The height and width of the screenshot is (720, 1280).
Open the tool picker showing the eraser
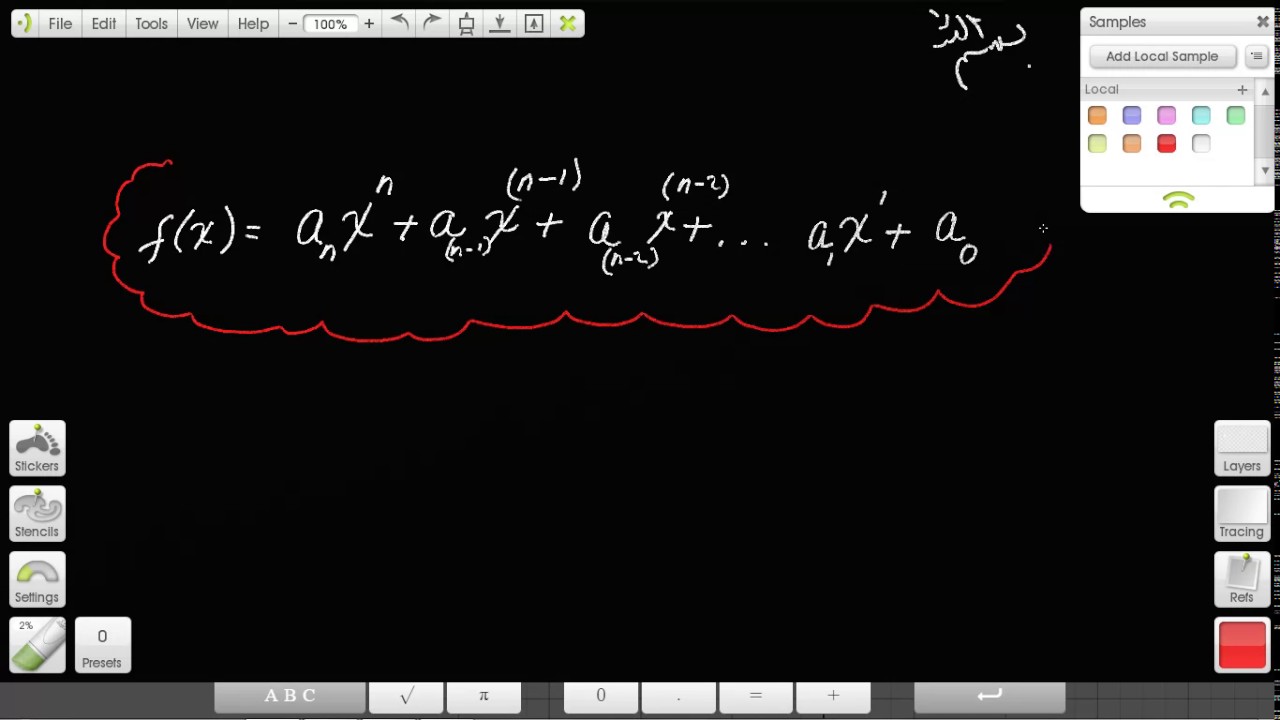tap(37, 645)
